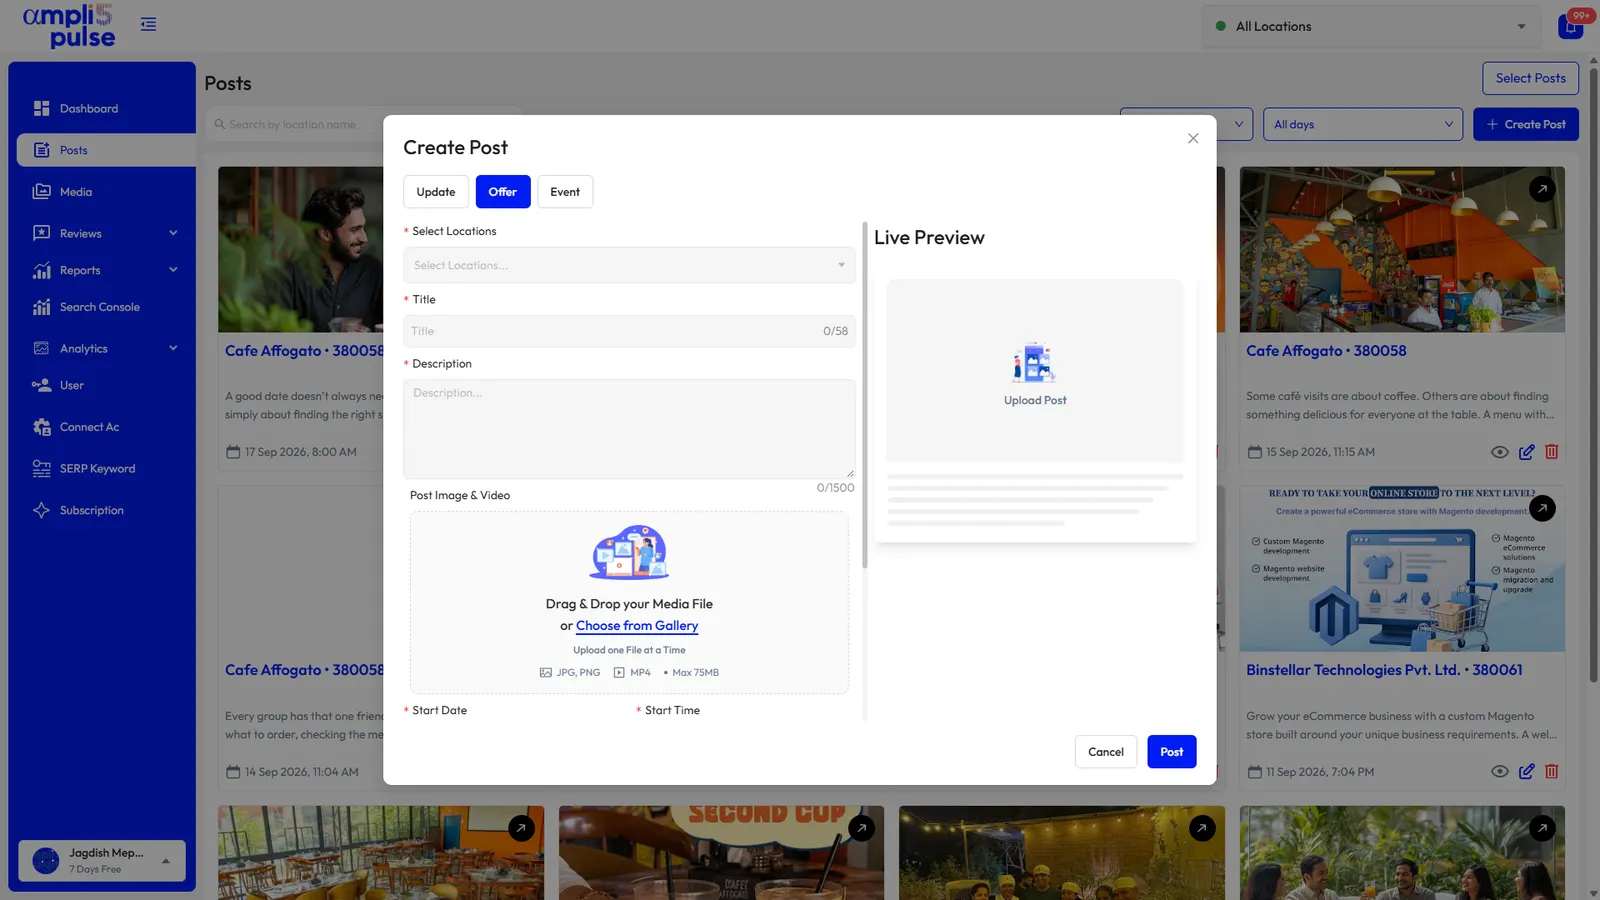Close the Create Post dialog
This screenshot has width=1600, height=900.
[x=1193, y=138]
